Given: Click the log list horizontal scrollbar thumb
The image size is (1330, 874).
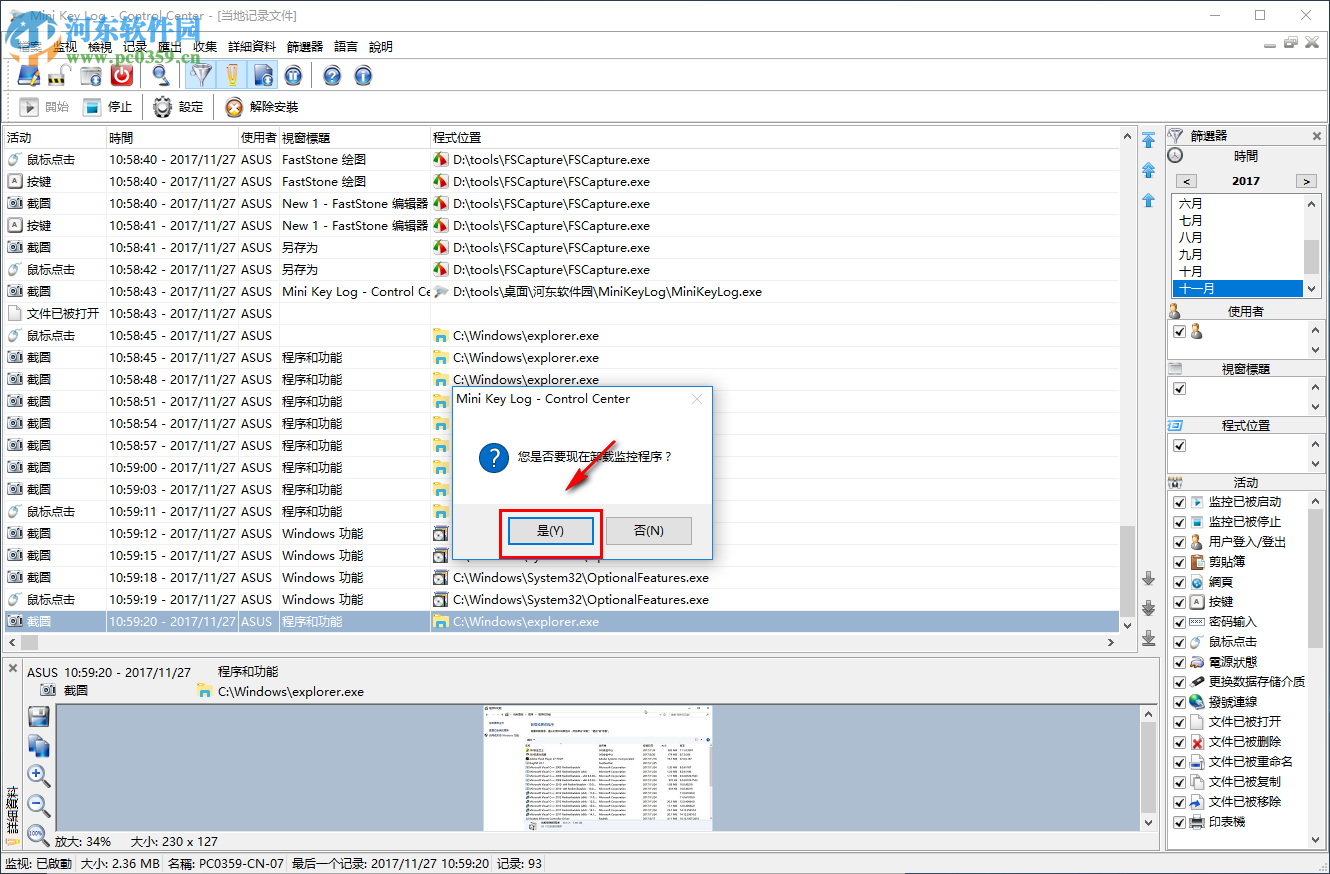Looking at the screenshot, I should pyautogui.click(x=30, y=641).
